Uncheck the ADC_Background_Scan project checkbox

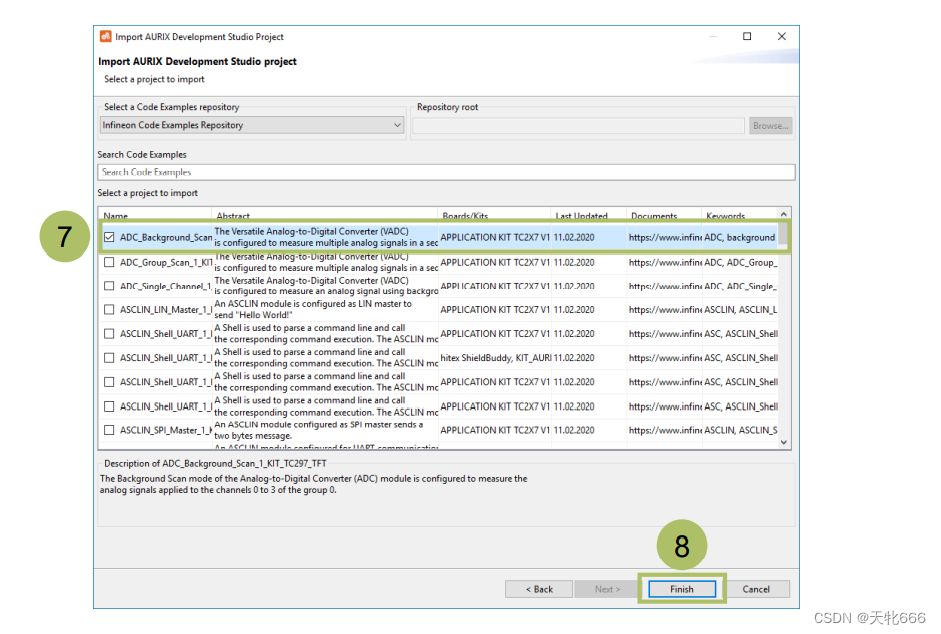109,237
